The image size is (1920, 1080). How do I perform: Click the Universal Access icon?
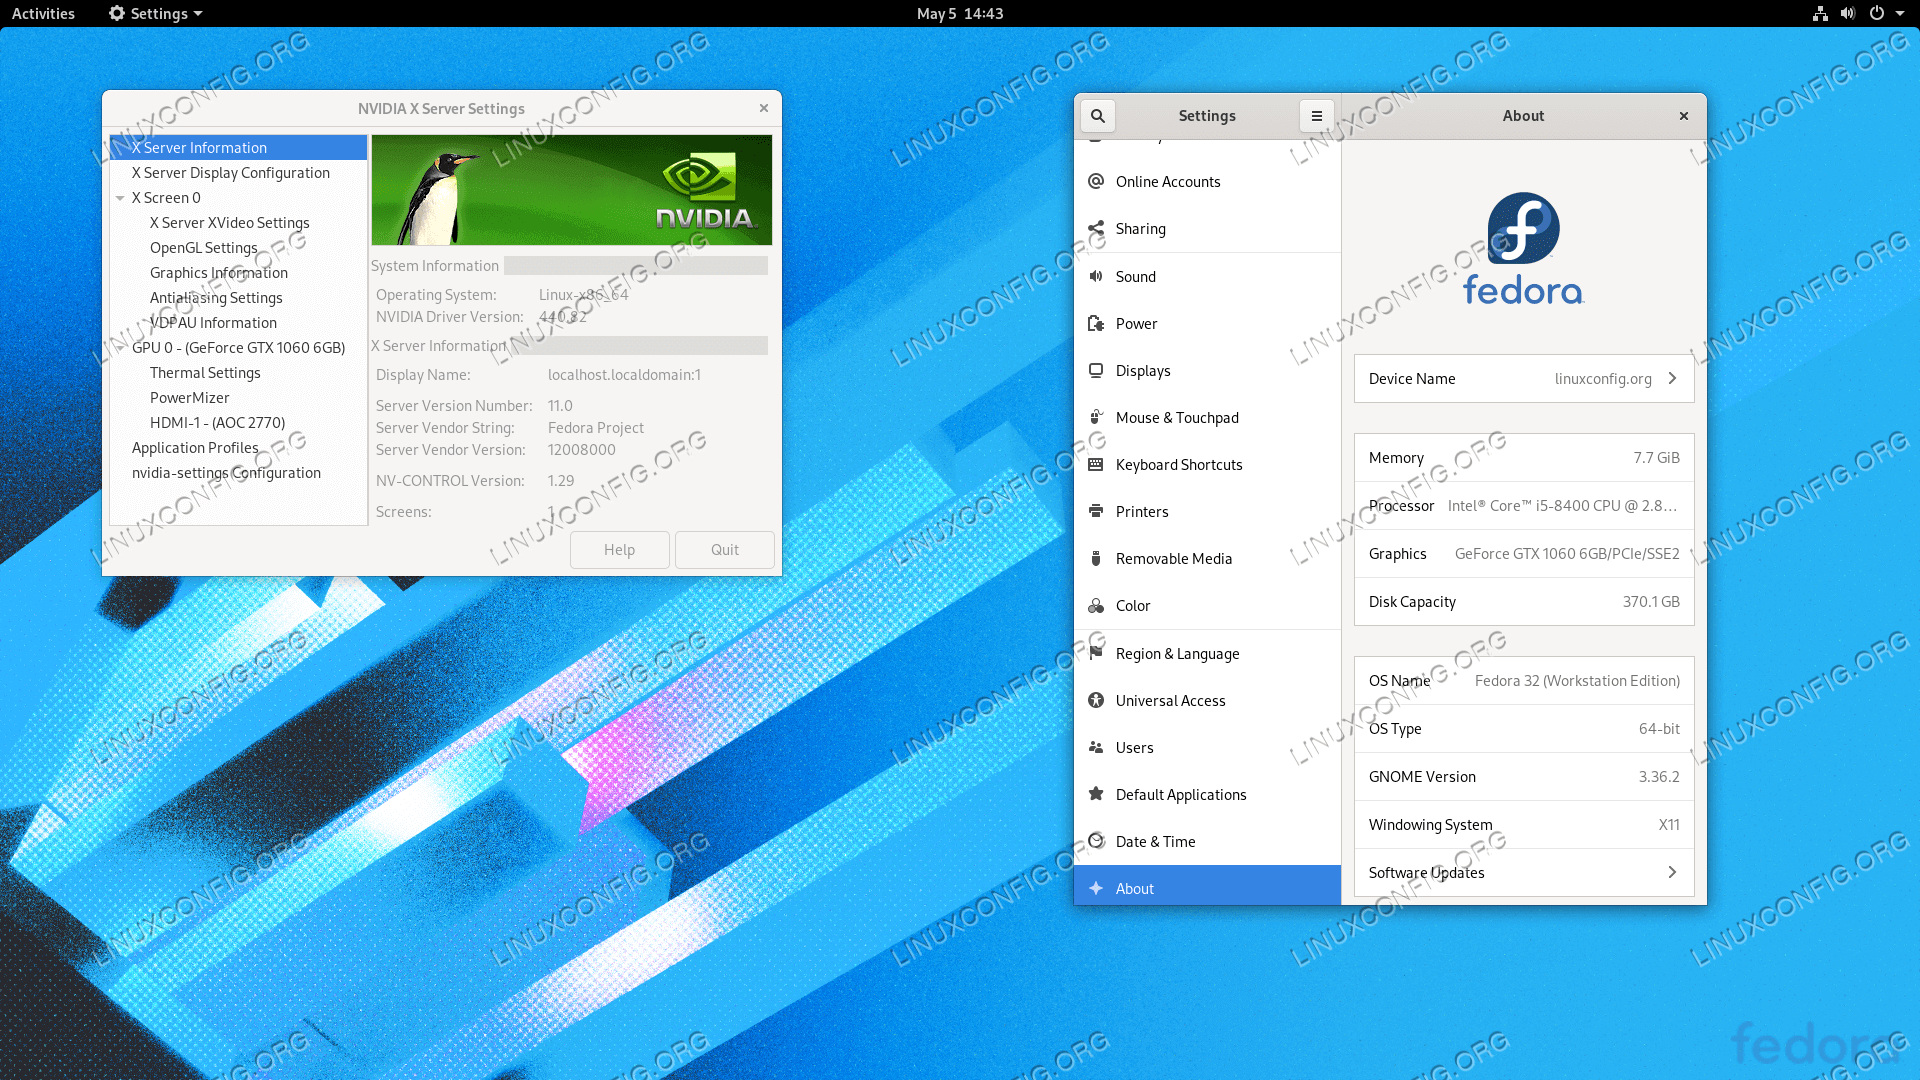point(1096,700)
